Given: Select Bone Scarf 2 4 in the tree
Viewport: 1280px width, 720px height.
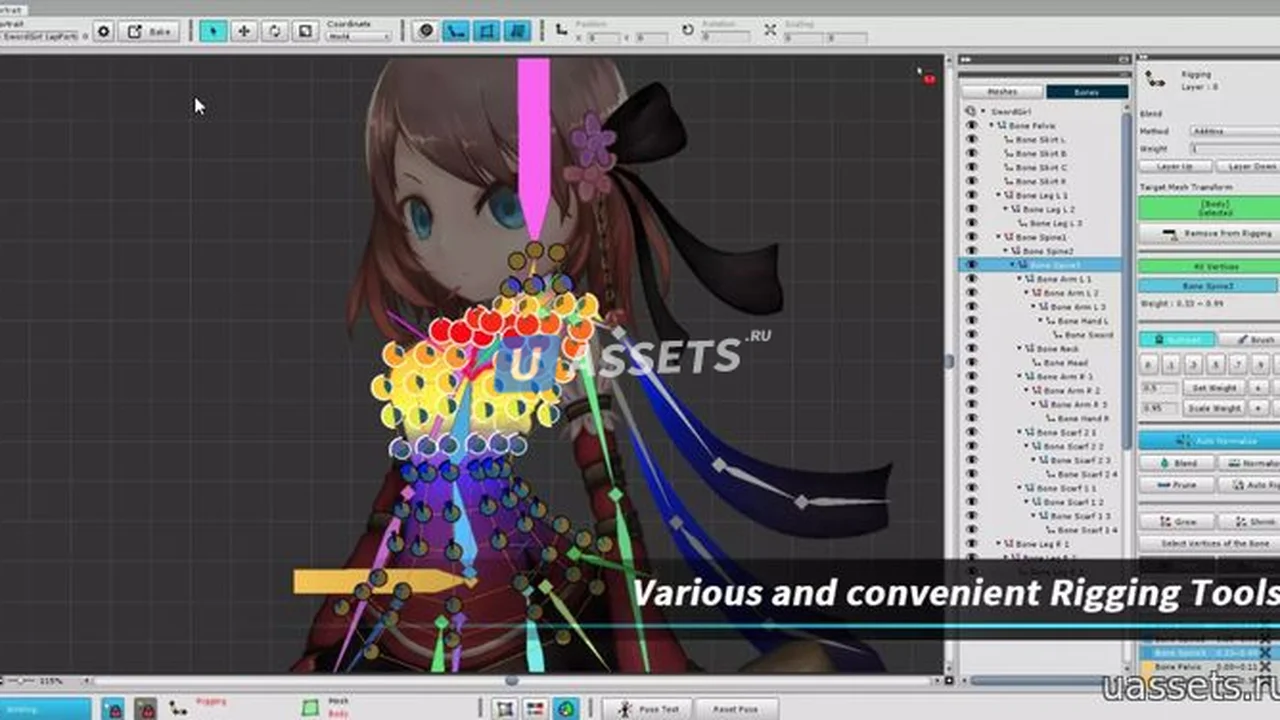Looking at the screenshot, I should pos(1086,474).
